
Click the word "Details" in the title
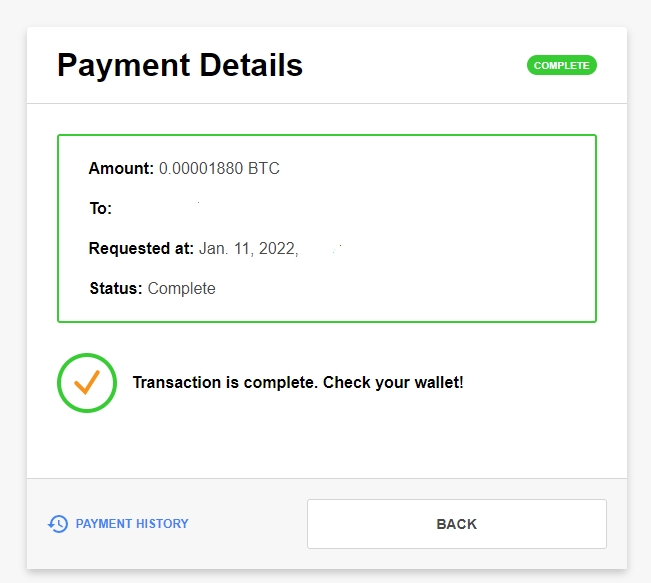point(251,66)
